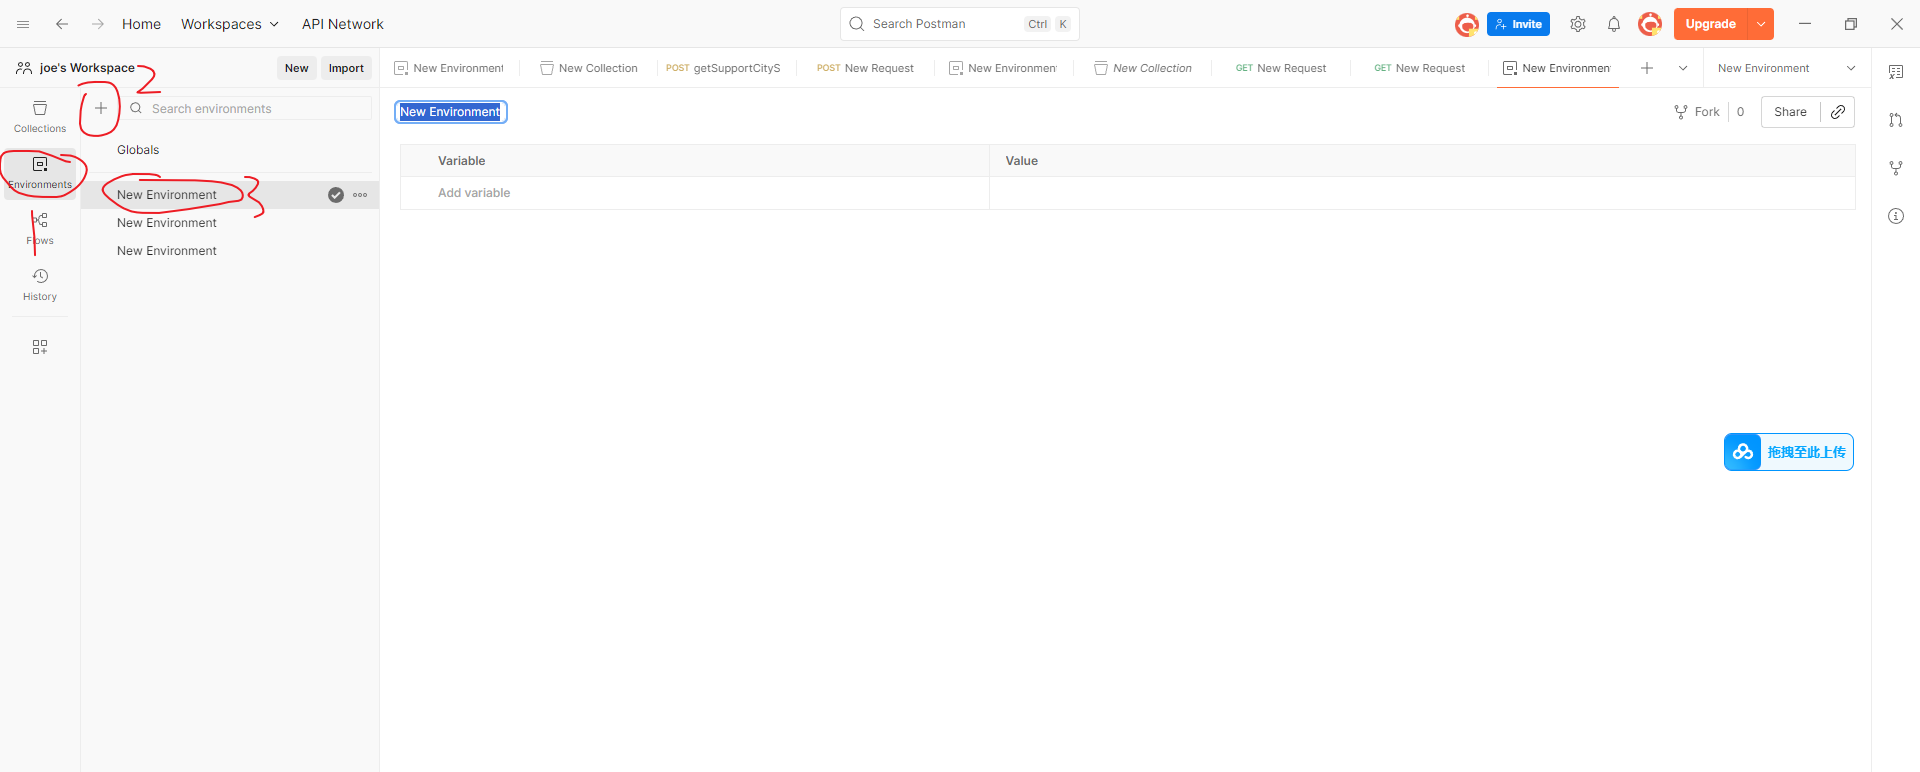Expand the Workspaces dropdown
Viewport: 1920px width, 772px height.
229,24
